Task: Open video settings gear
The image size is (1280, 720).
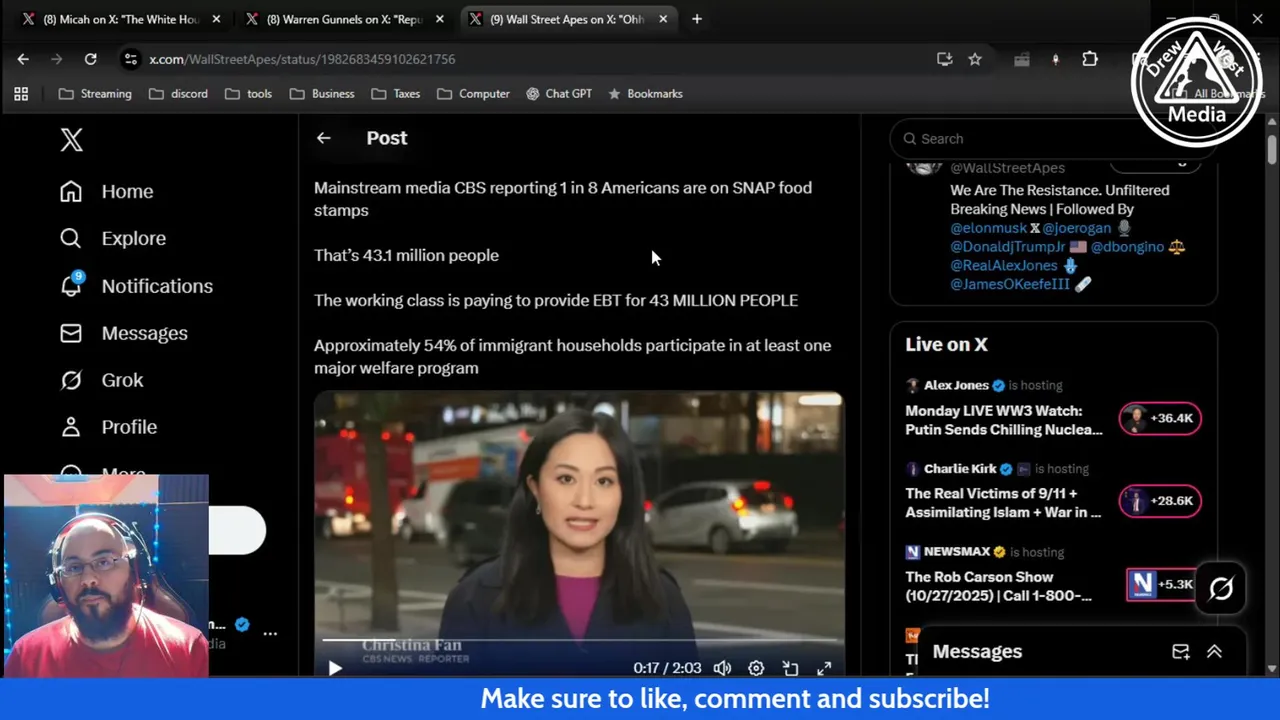Action: tap(756, 668)
